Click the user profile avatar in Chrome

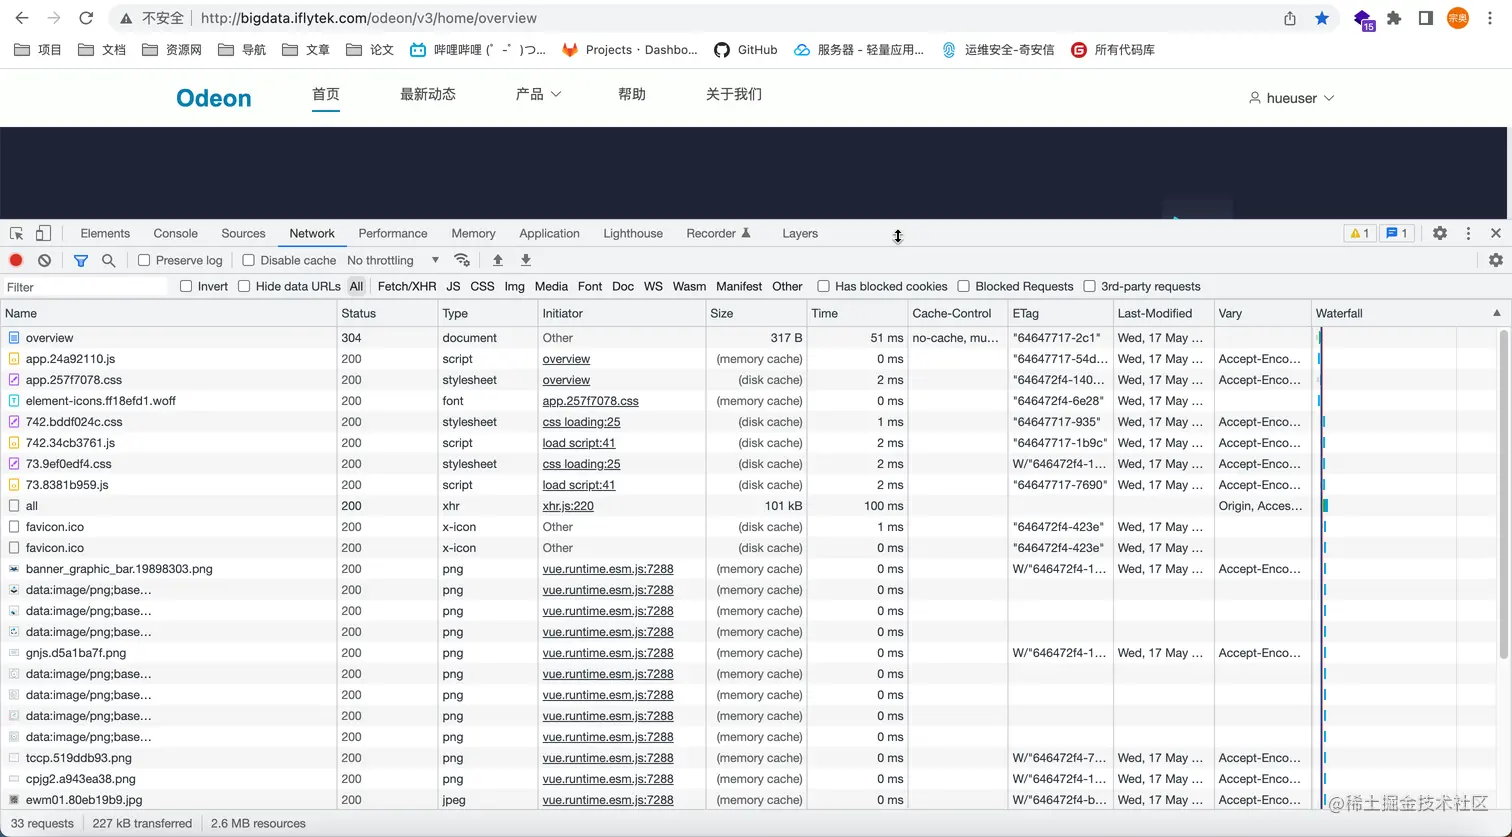point(1458,18)
